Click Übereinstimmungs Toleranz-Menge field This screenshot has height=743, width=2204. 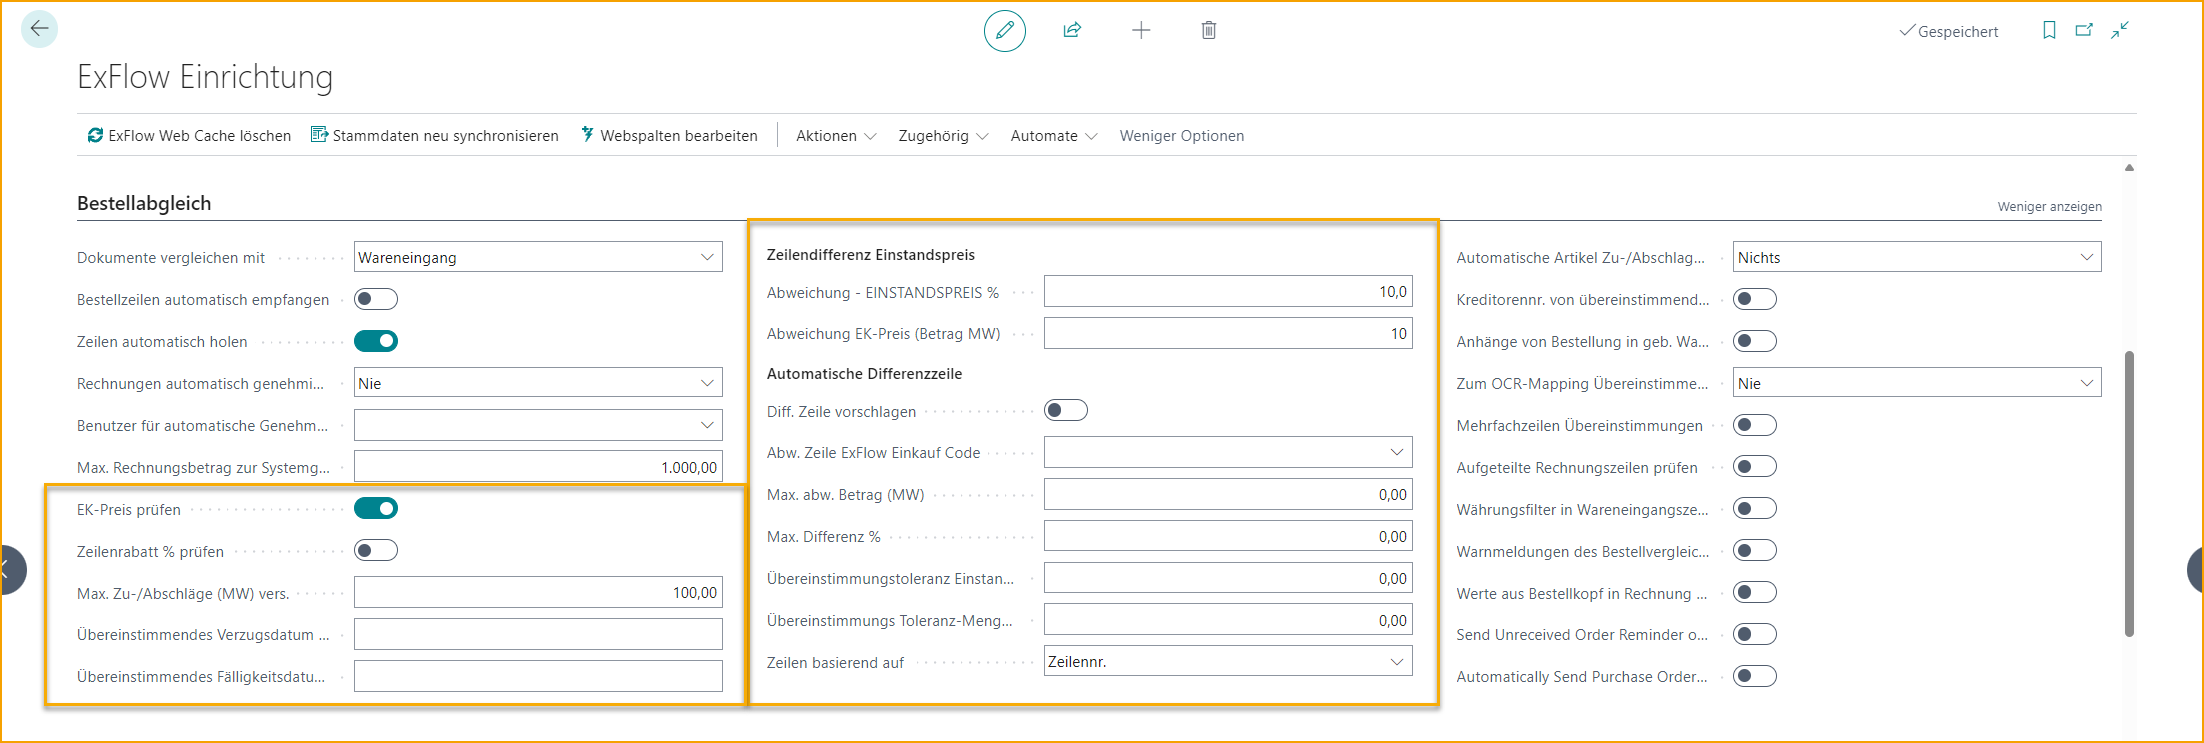pyautogui.click(x=1228, y=620)
